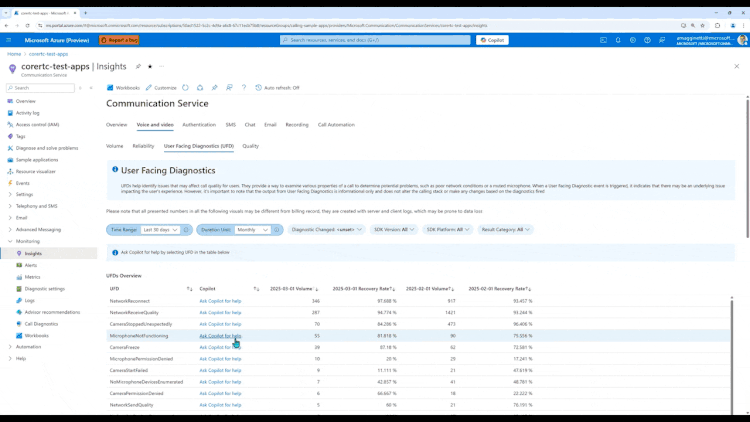Open Diagnose and solve problems
Image resolution: width=750 pixels, height=422 pixels.
49,148
